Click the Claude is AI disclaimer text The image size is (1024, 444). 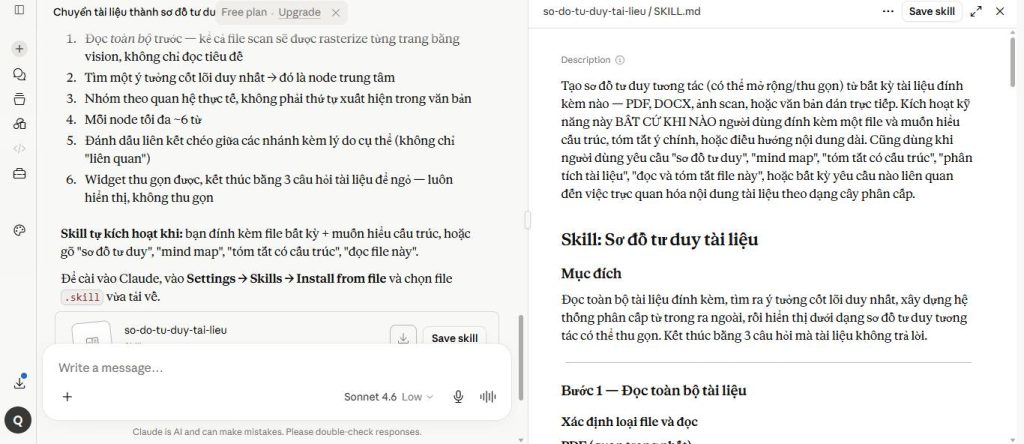tap(277, 432)
